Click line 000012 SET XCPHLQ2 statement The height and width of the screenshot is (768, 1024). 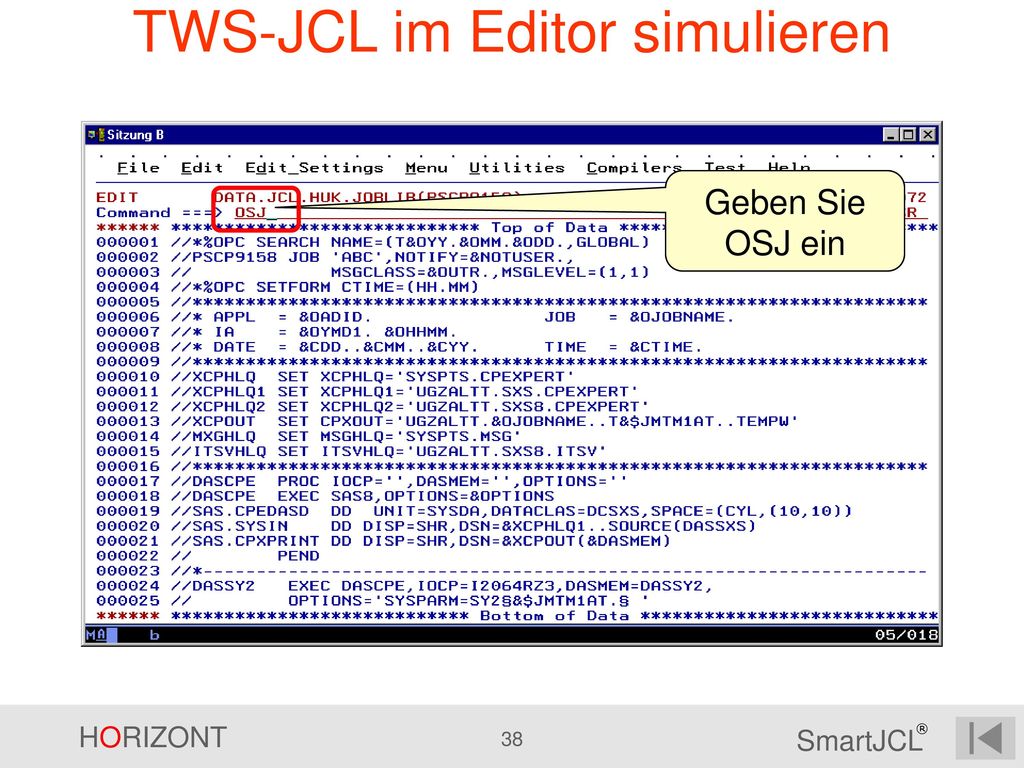click(x=372, y=407)
